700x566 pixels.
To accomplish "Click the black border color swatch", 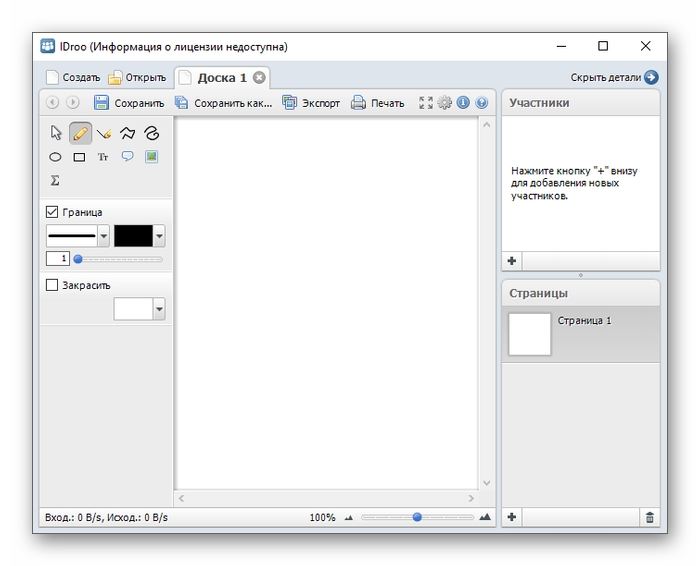I will (133, 236).
